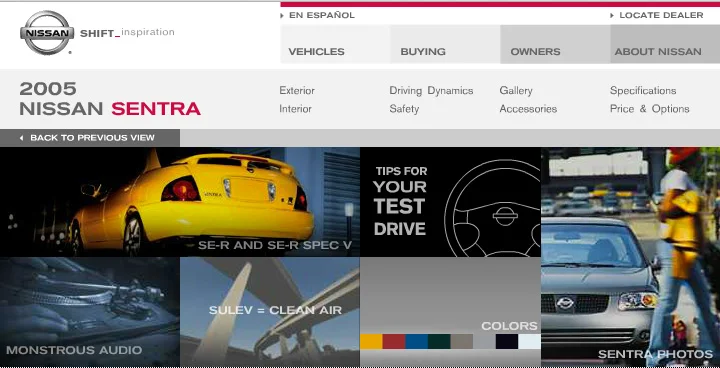720x368 pixels.
Task: Click the Colors label
Action: tap(509, 326)
